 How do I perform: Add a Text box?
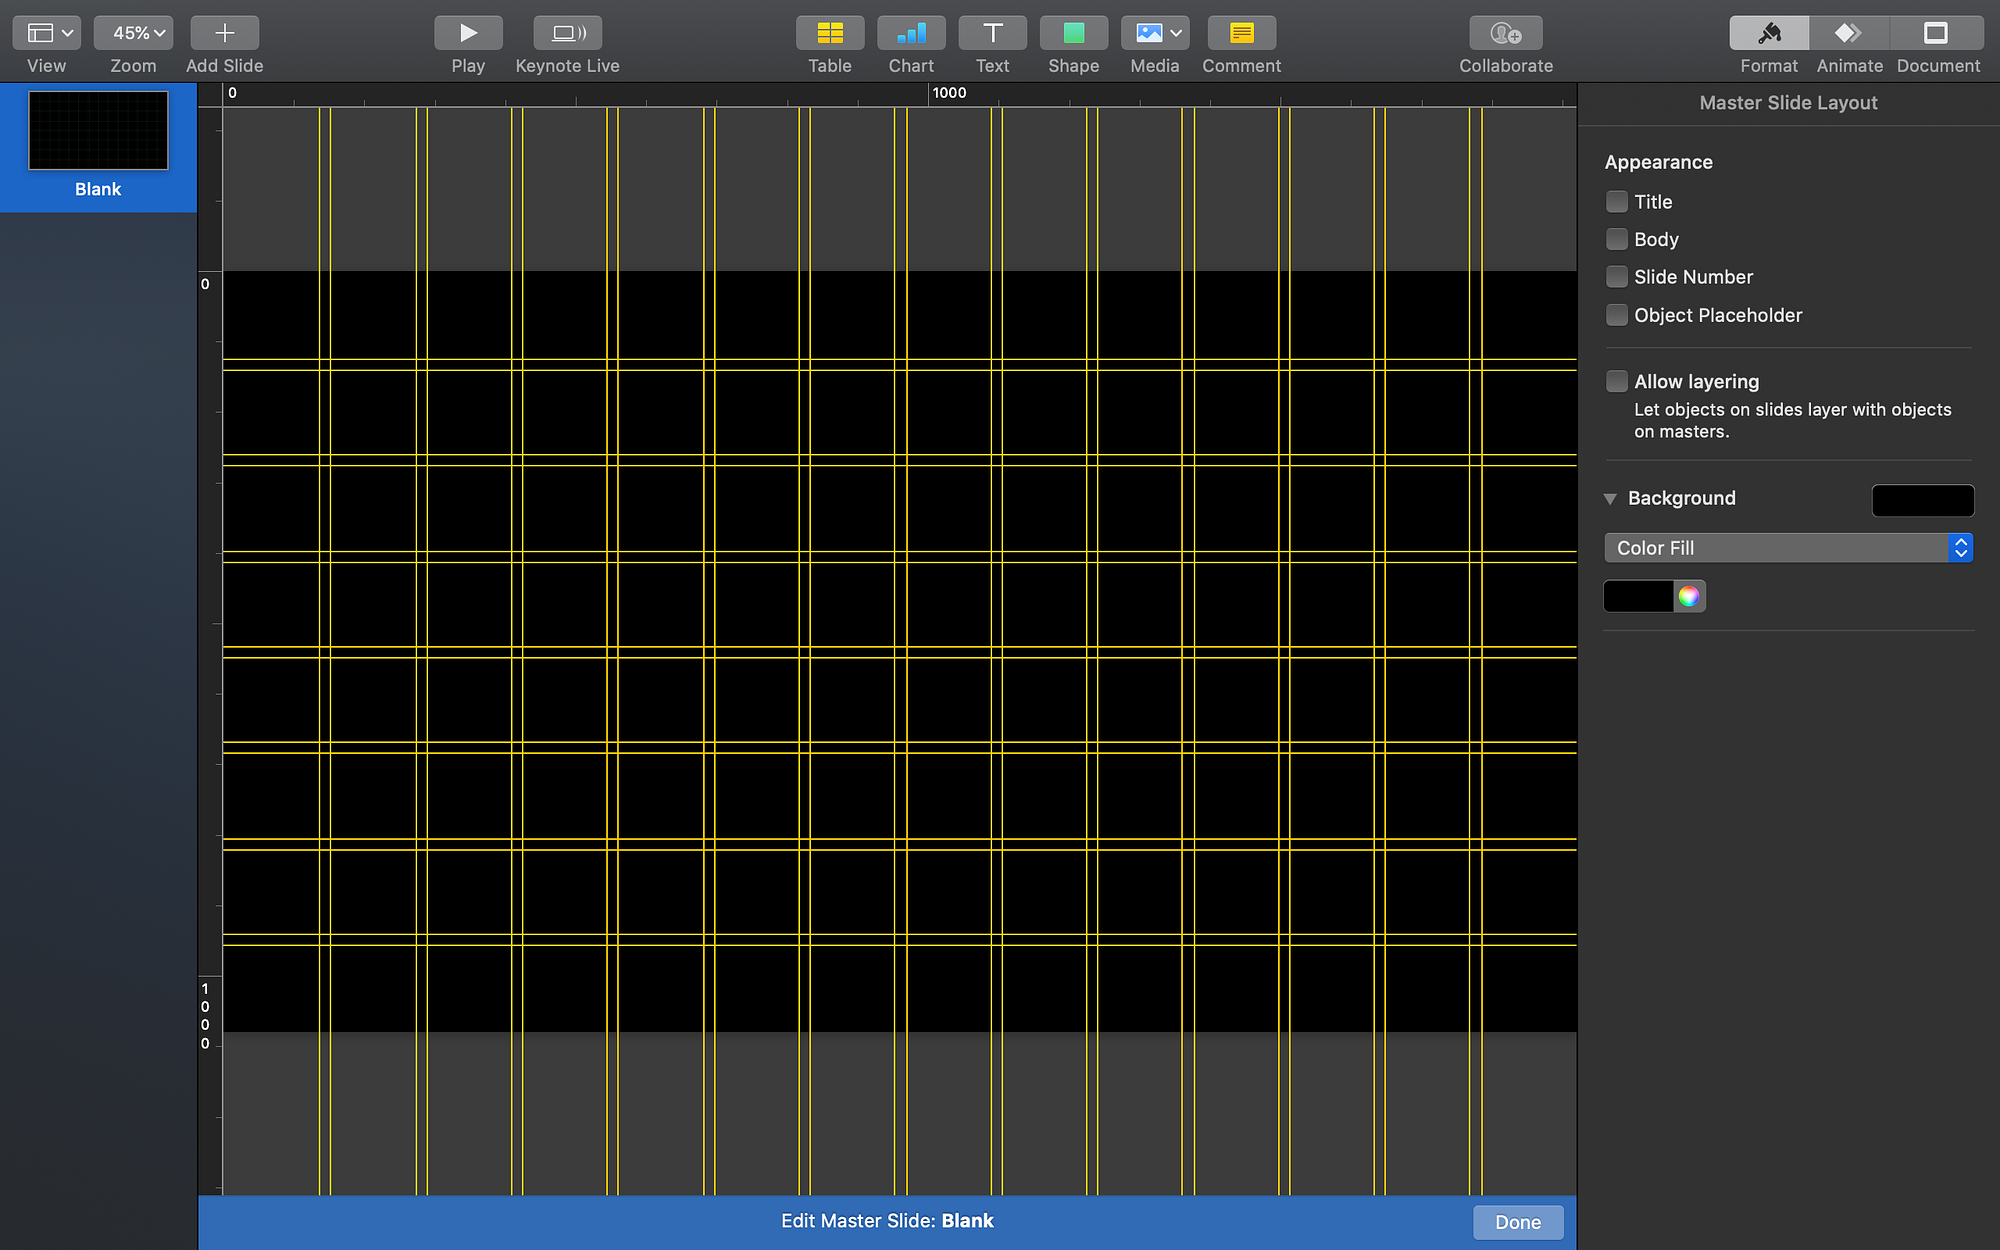[x=992, y=33]
